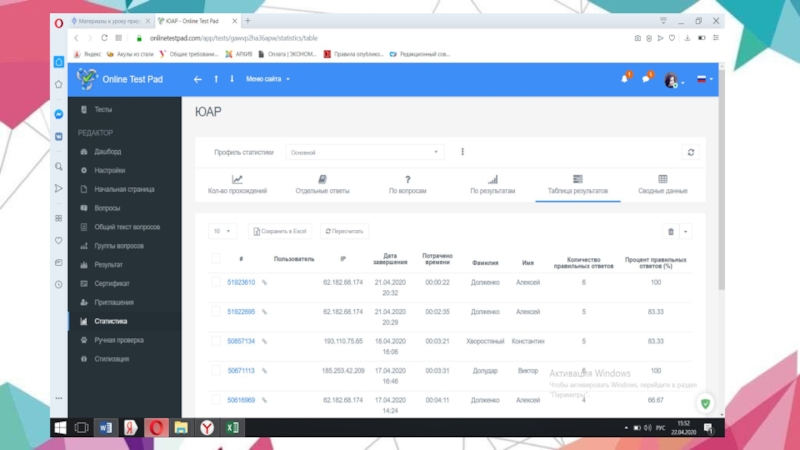
Task: Open the notifications bell icon
Action: pos(625,79)
